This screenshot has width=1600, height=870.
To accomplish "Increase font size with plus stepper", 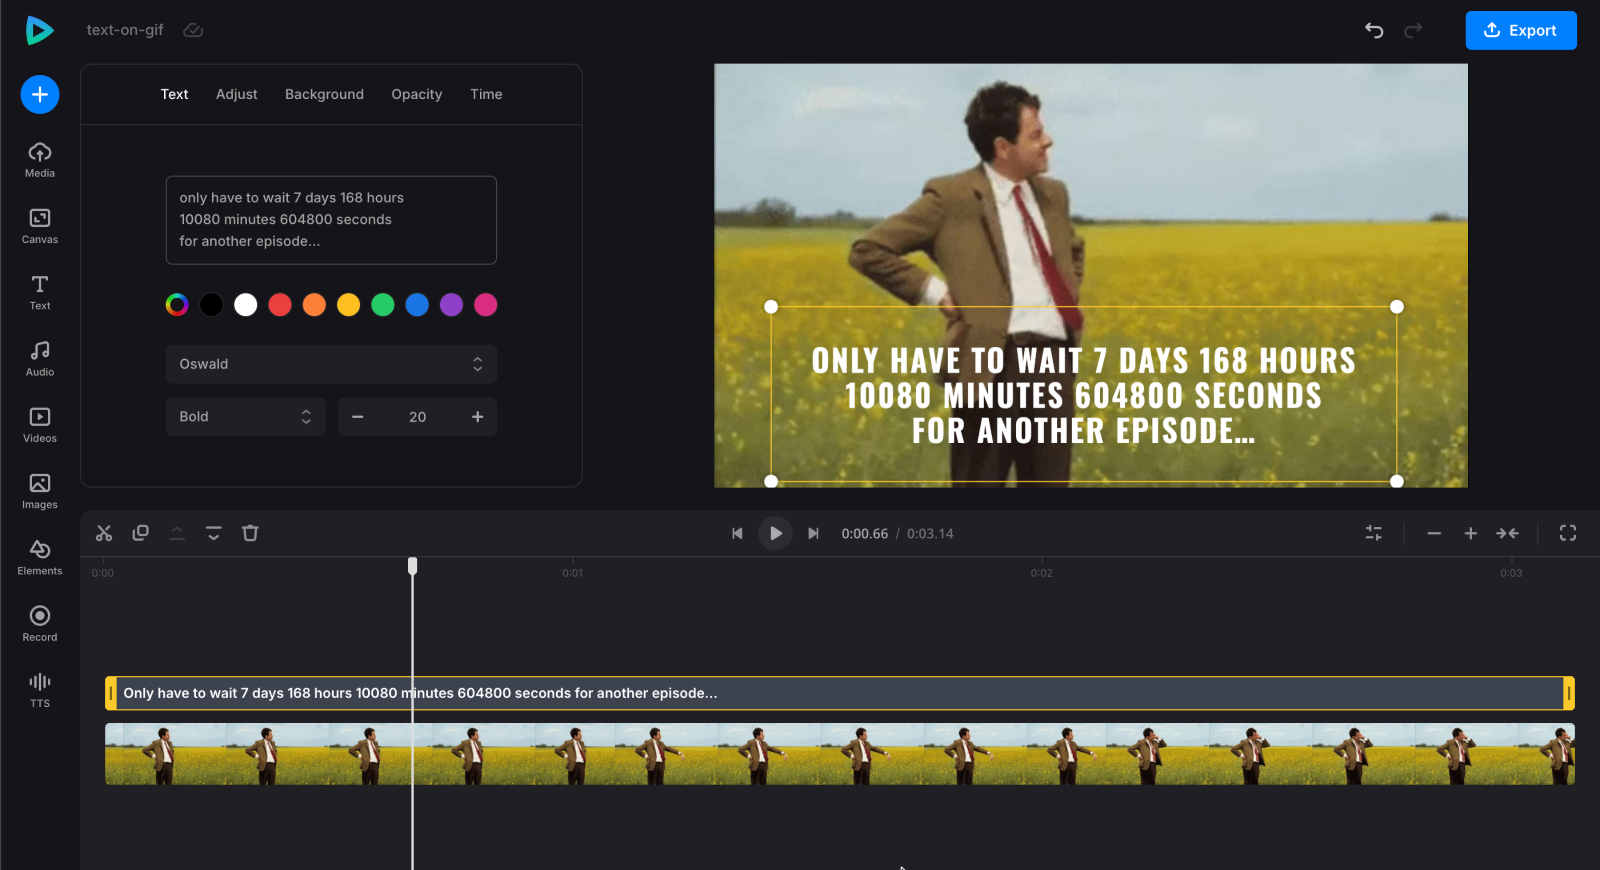I will point(477,417).
